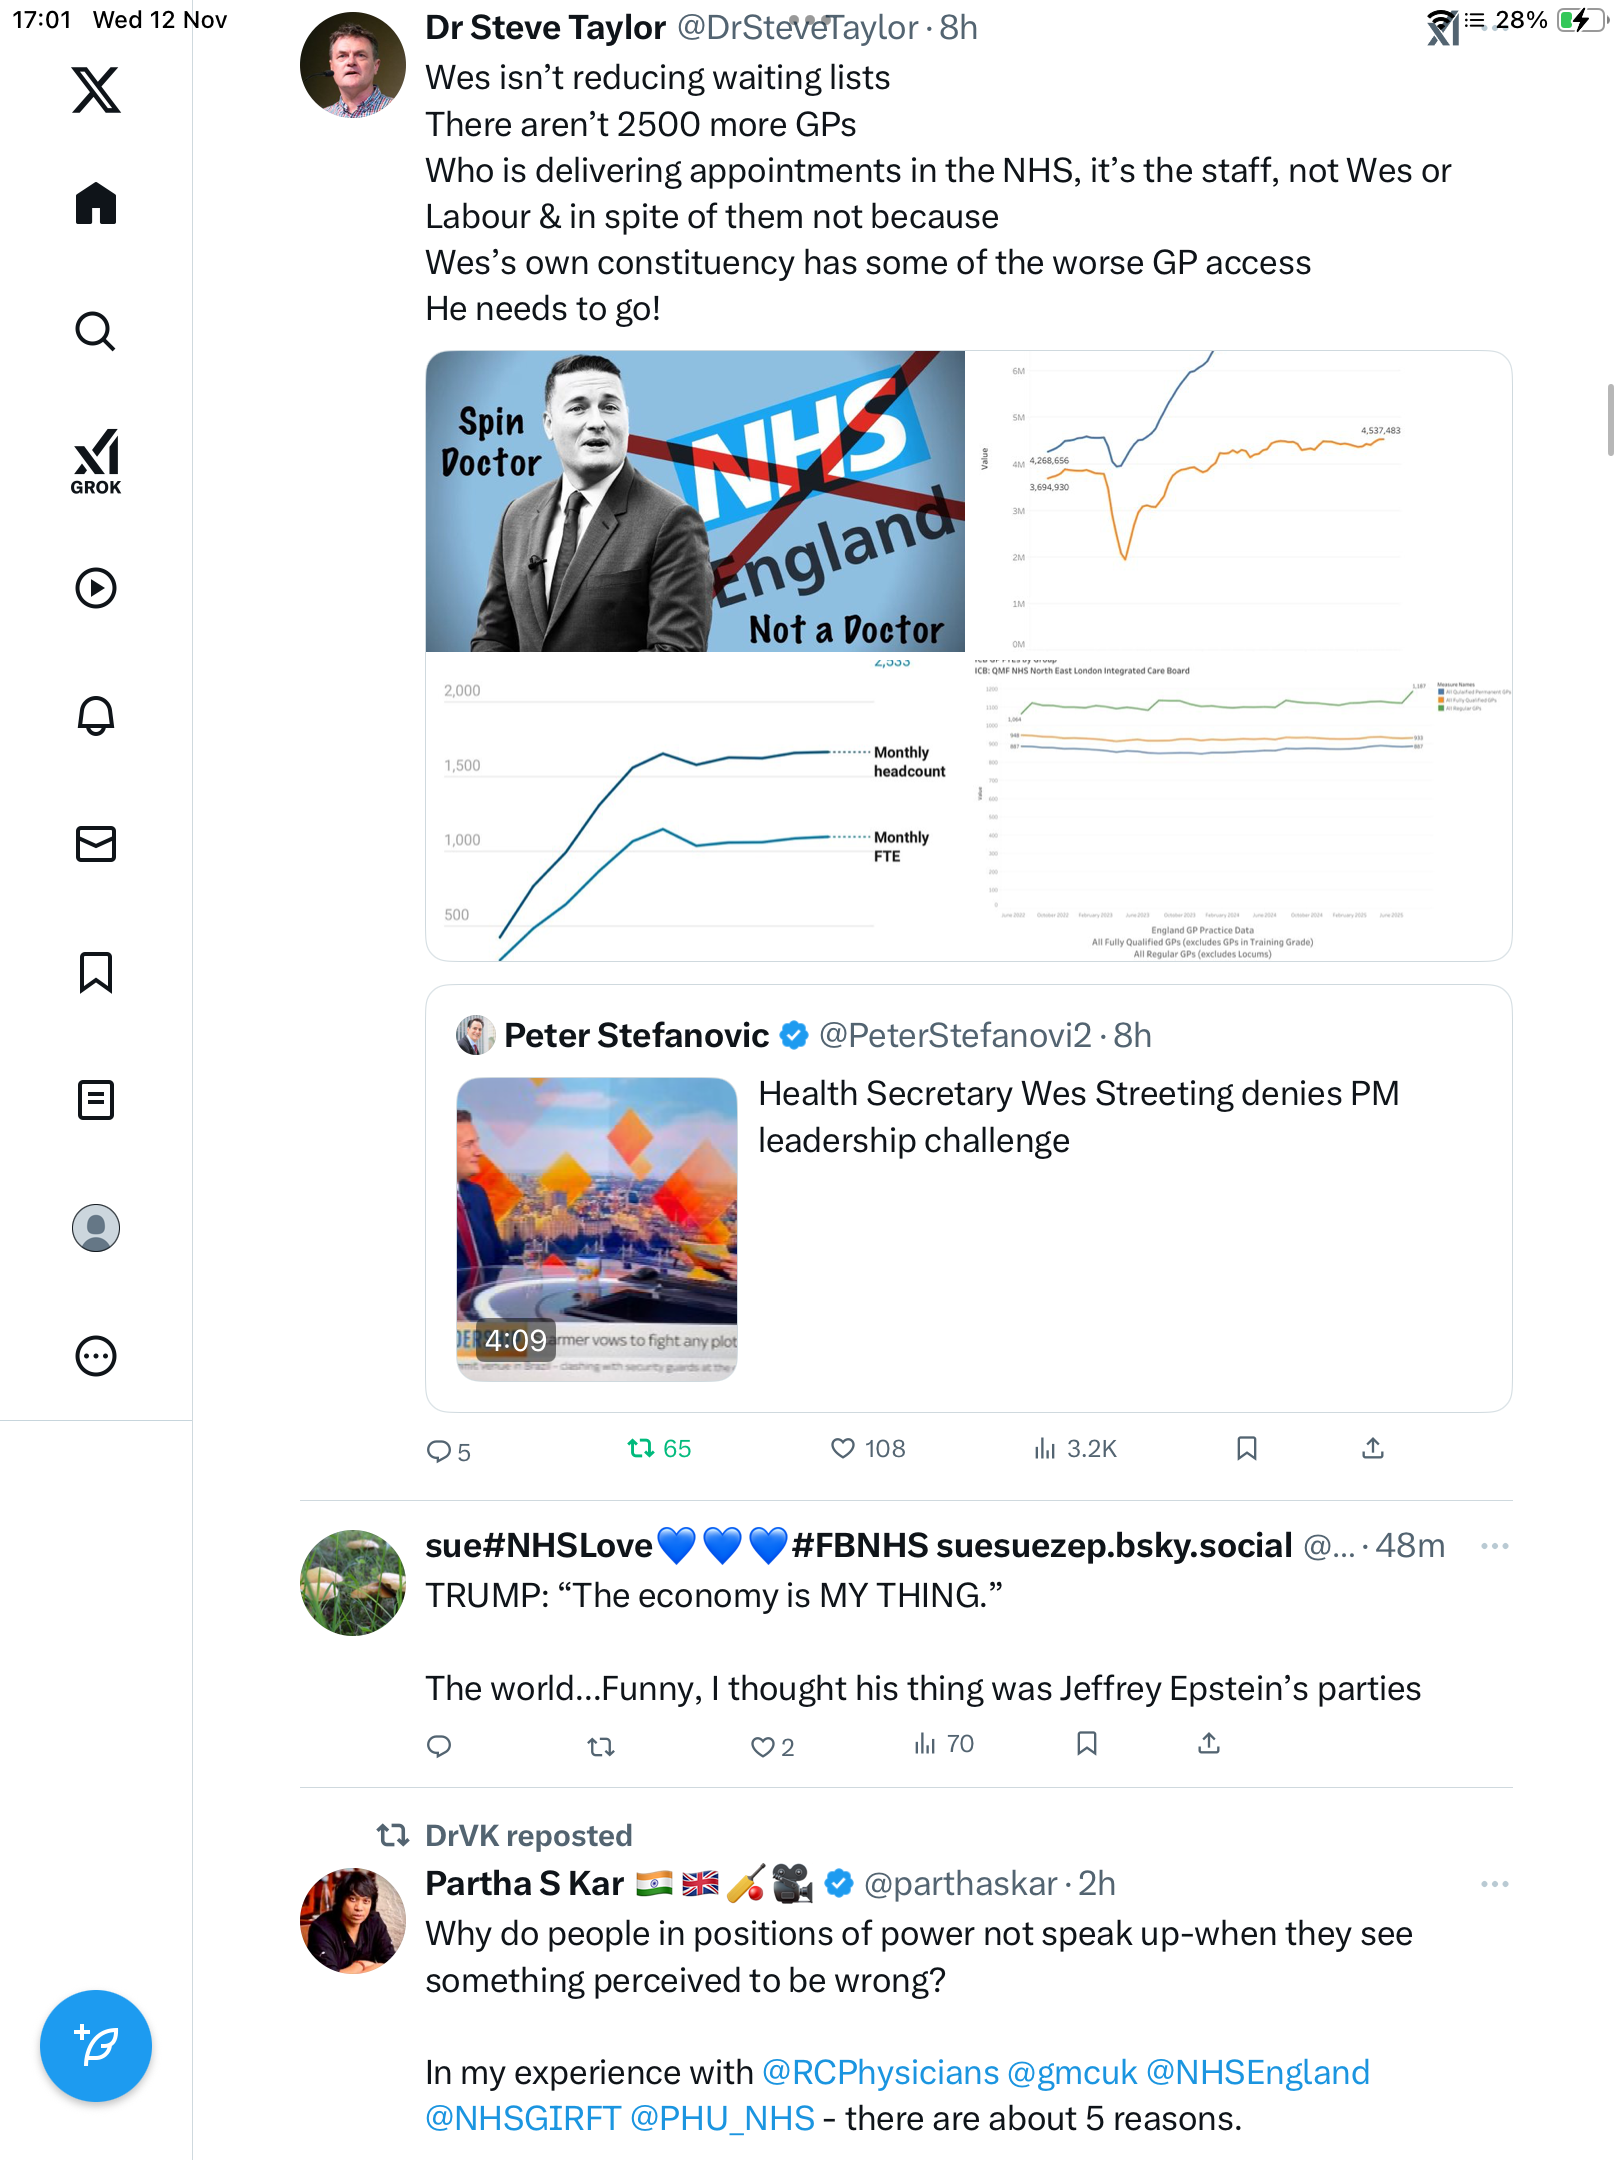The height and width of the screenshot is (2160, 1620).
Task: Open the Lists page in sidebar
Action: (x=96, y=1100)
